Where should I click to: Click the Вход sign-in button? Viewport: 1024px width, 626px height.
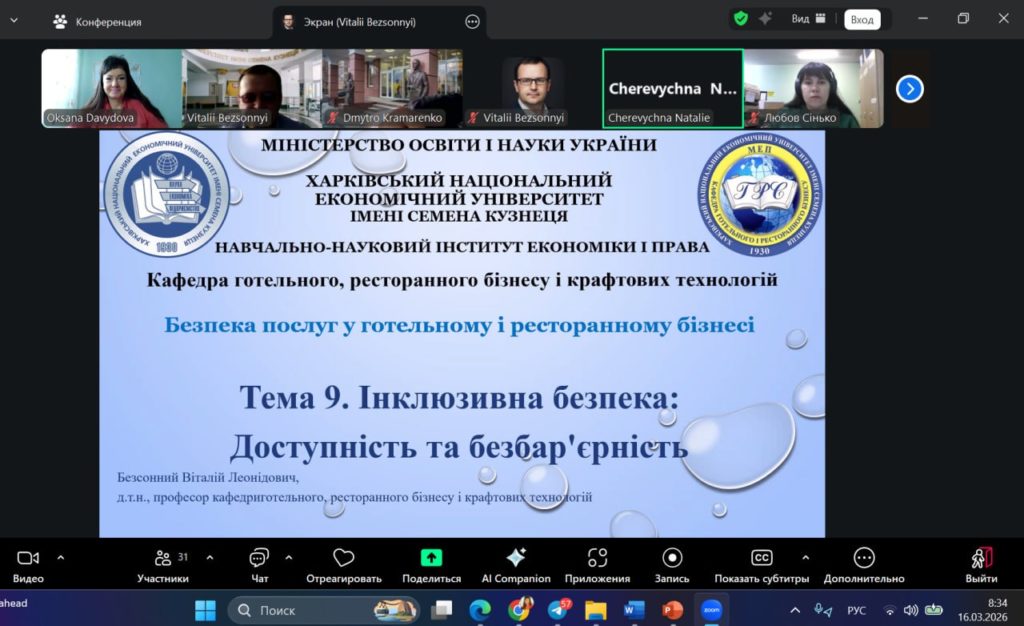[861, 19]
